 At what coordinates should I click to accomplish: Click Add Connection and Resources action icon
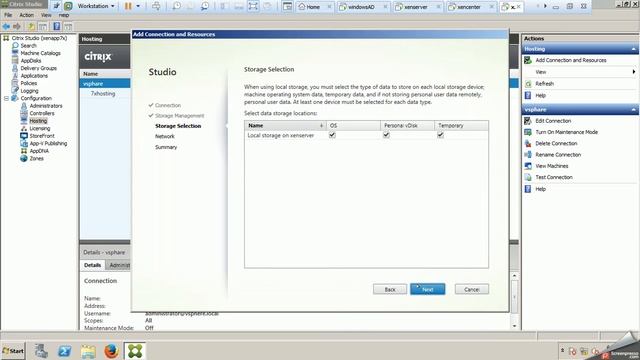(528, 60)
